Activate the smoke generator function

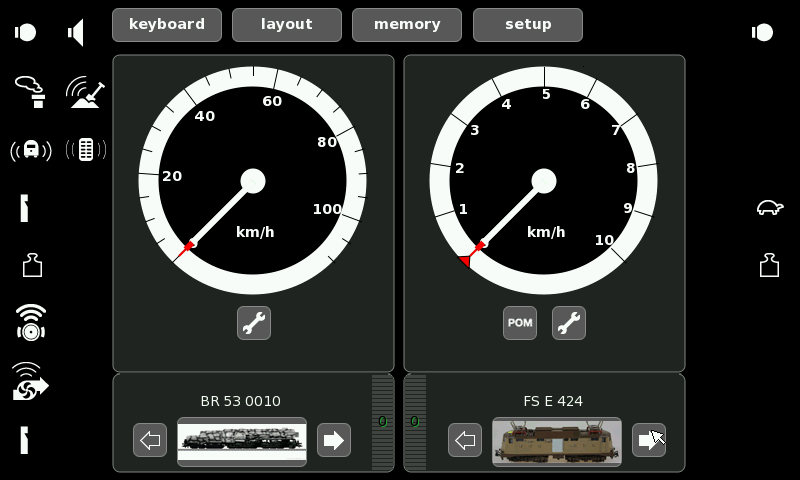(x=30, y=92)
